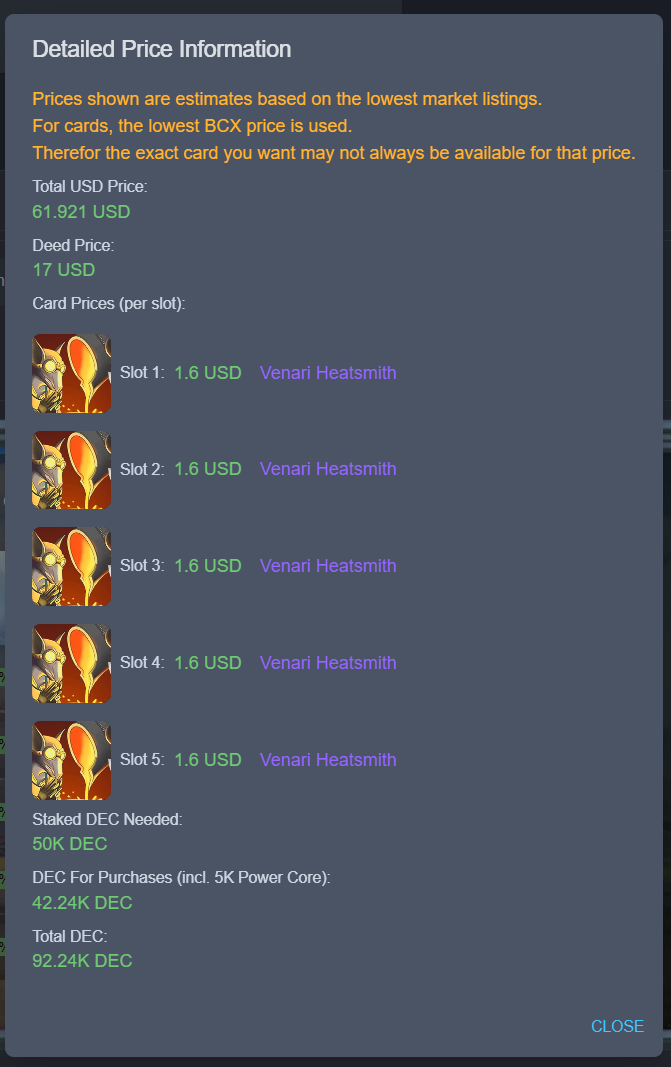Open the Venari Heatsmith link for Slot 2
This screenshot has height=1067, width=671.
coord(328,469)
